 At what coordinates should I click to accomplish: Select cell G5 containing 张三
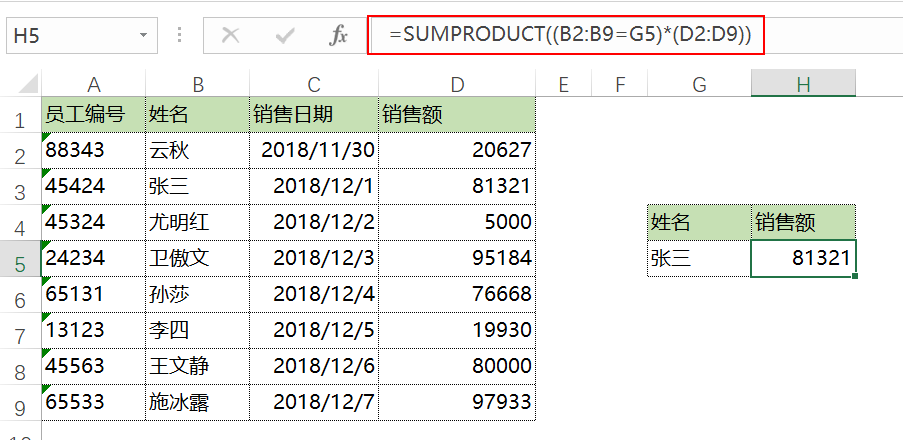(698, 259)
